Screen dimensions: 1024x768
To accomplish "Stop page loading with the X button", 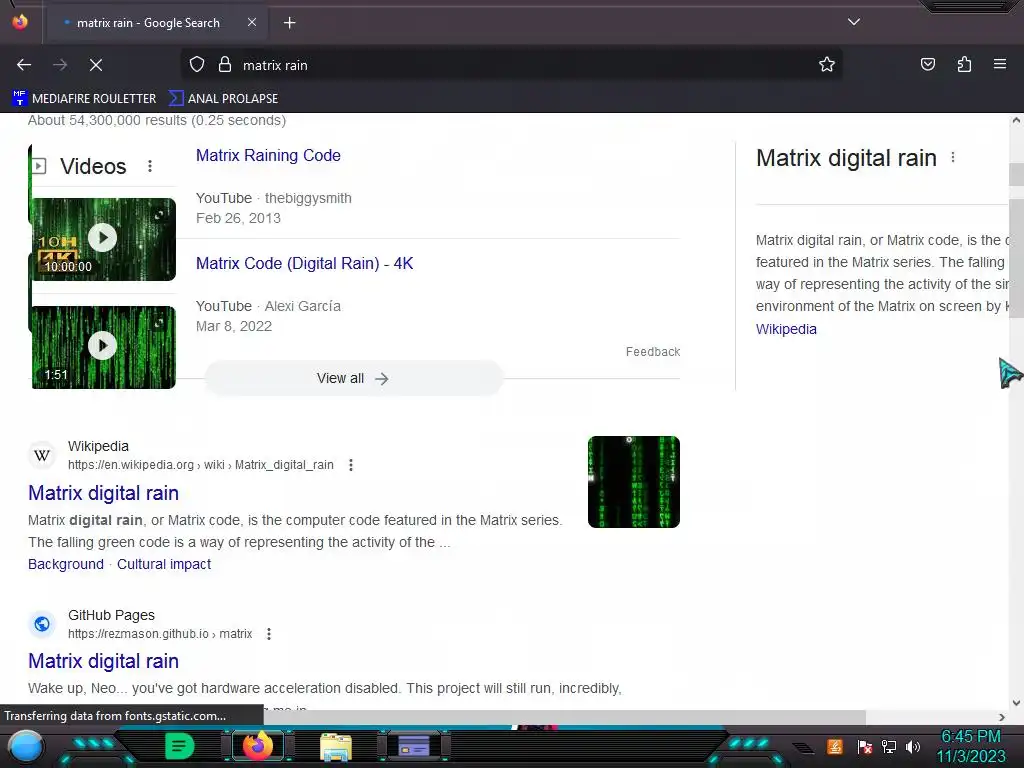I will [x=96, y=65].
